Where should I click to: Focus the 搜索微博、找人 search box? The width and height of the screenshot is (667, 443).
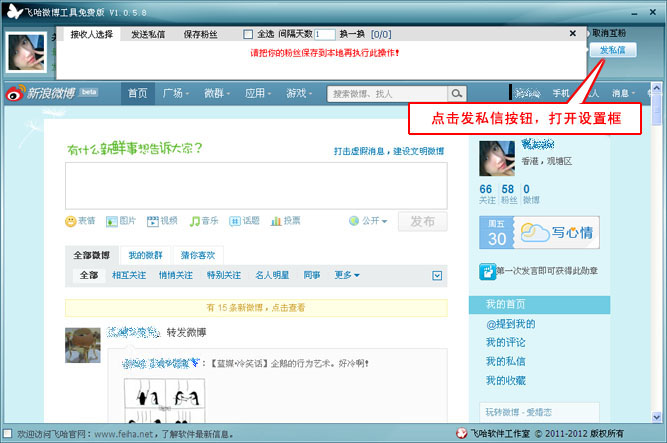click(387, 94)
